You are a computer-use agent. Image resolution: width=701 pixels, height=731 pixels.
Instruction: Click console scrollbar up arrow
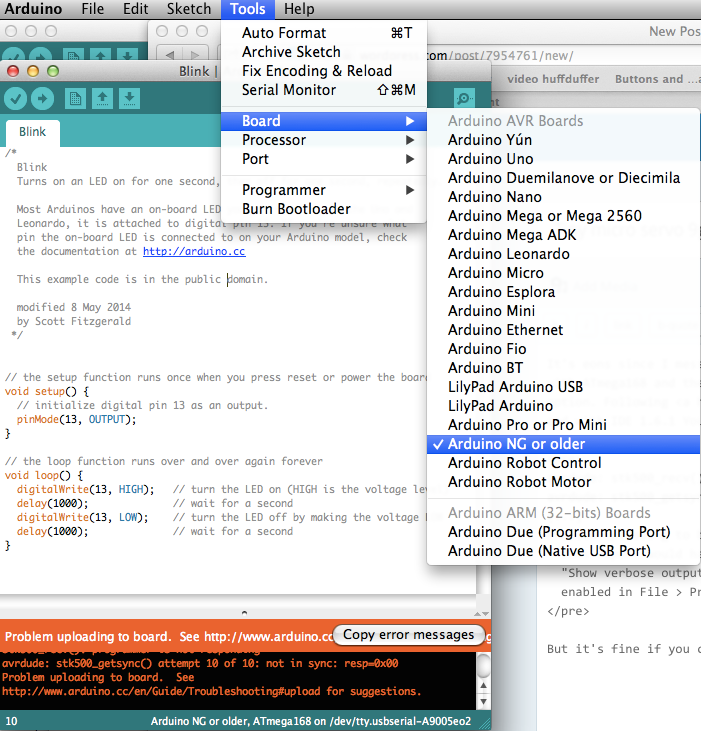click(483, 685)
